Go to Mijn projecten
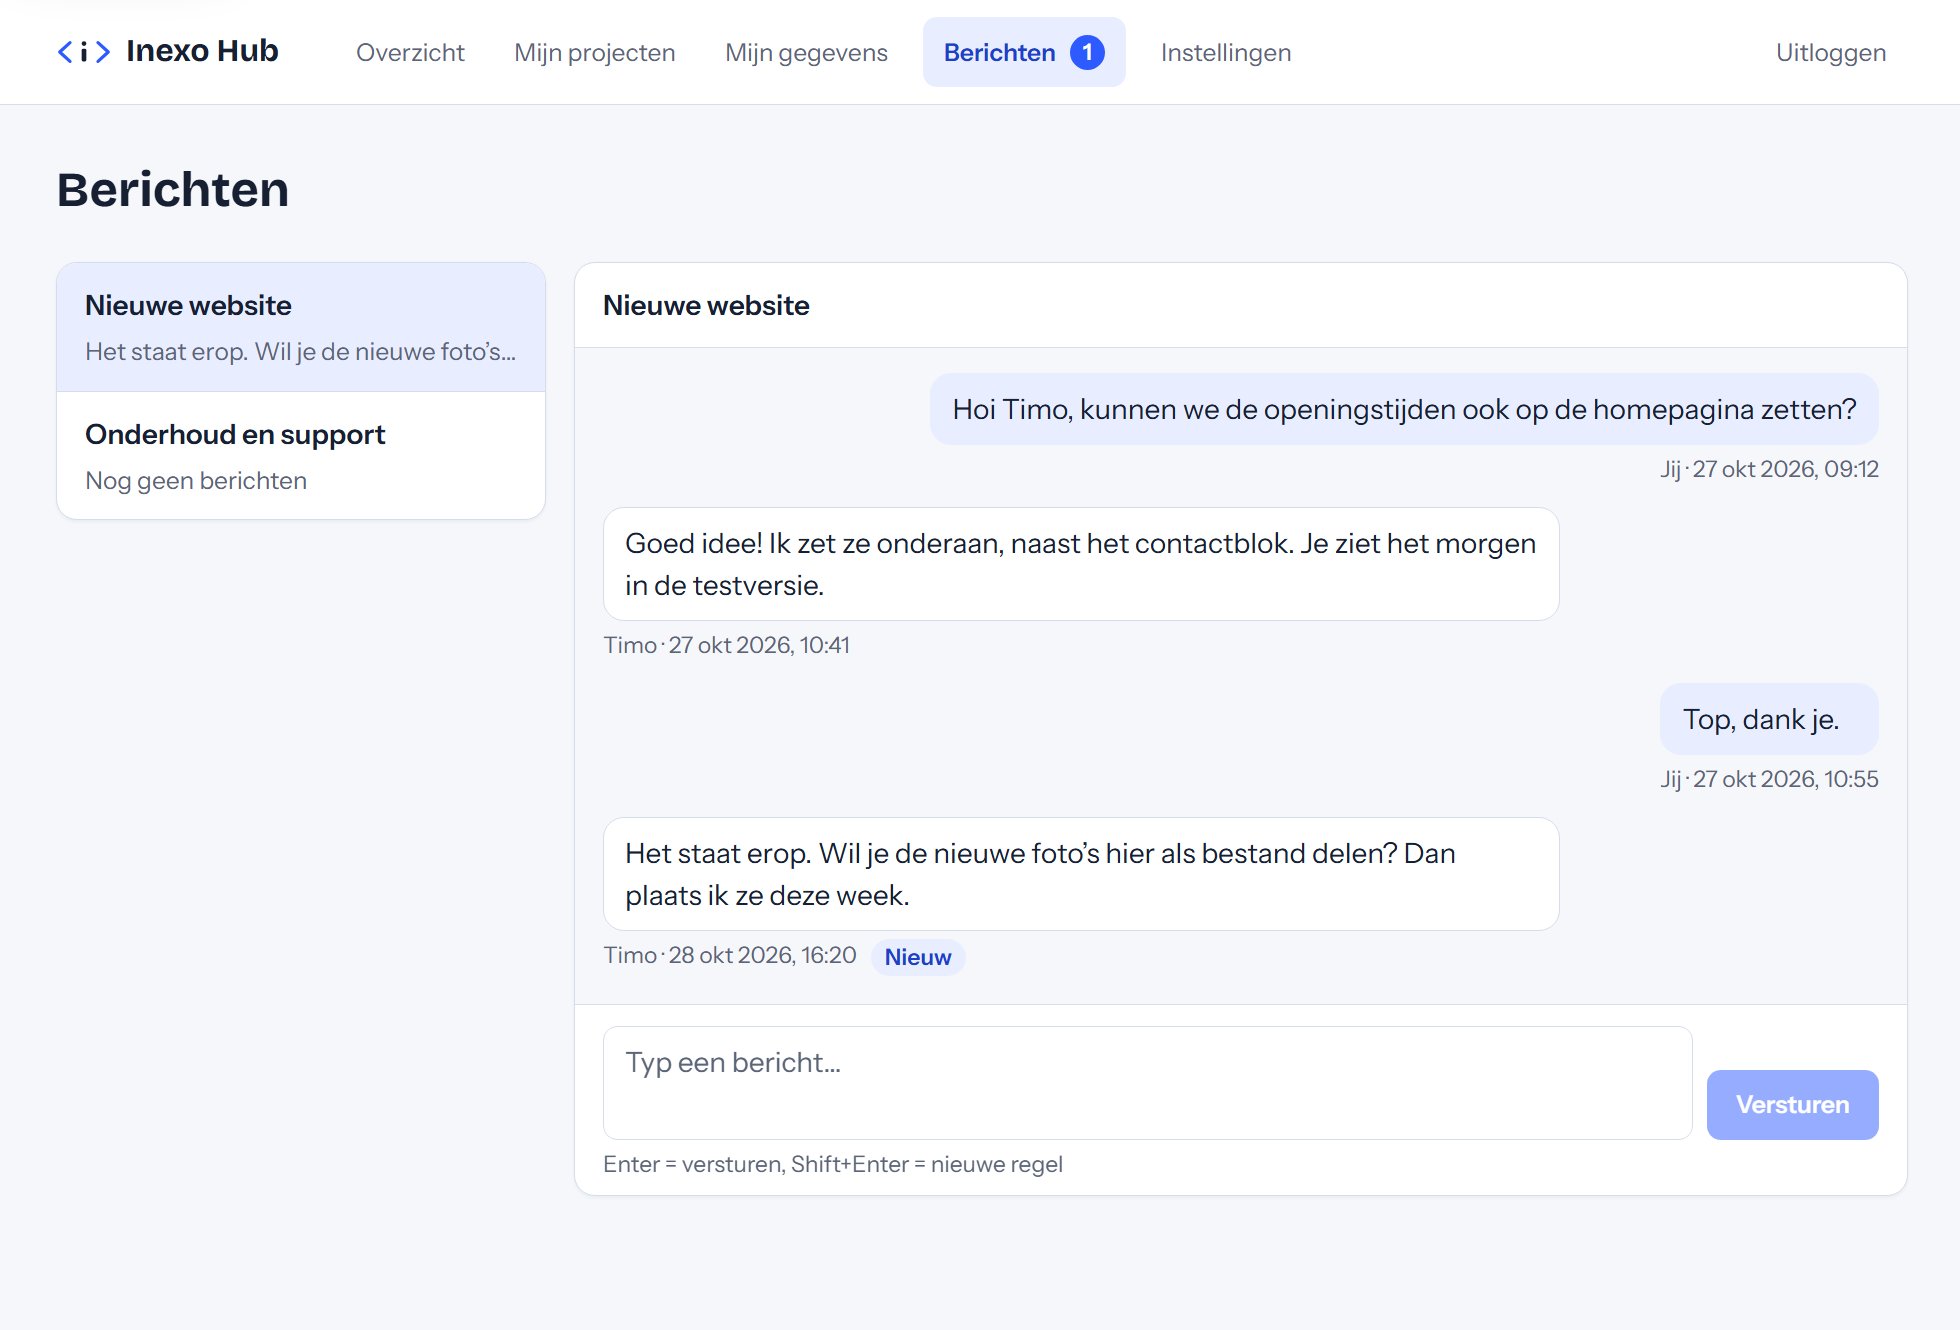This screenshot has width=1960, height=1330. pos(595,52)
